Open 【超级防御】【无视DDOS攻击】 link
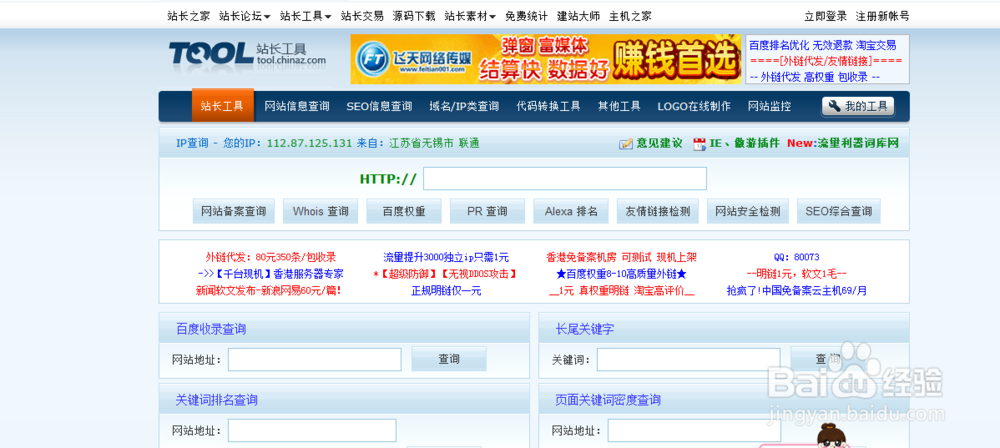Viewport: 1000px width, 448px height. (x=446, y=274)
